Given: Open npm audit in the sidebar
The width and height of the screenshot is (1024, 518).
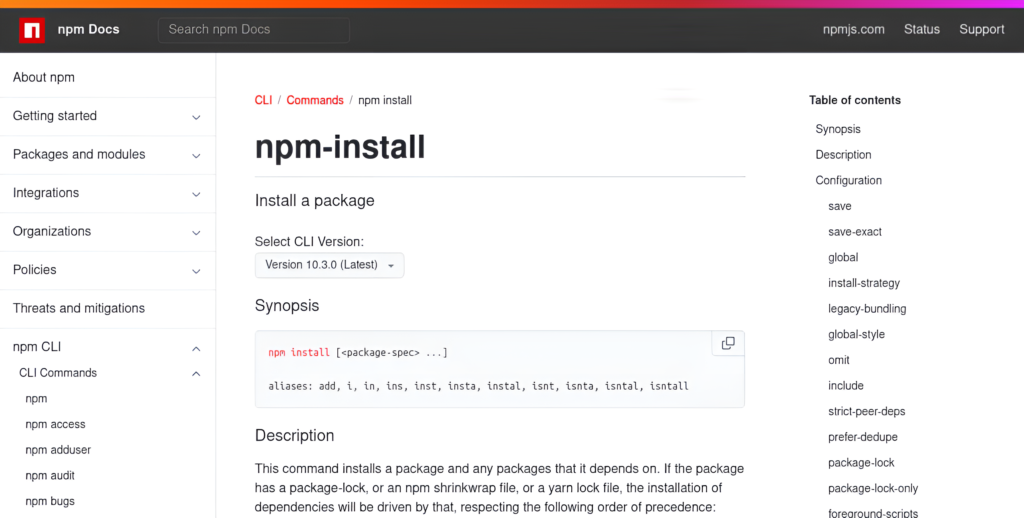Looking at the screenshot, I should pos(50,476).
